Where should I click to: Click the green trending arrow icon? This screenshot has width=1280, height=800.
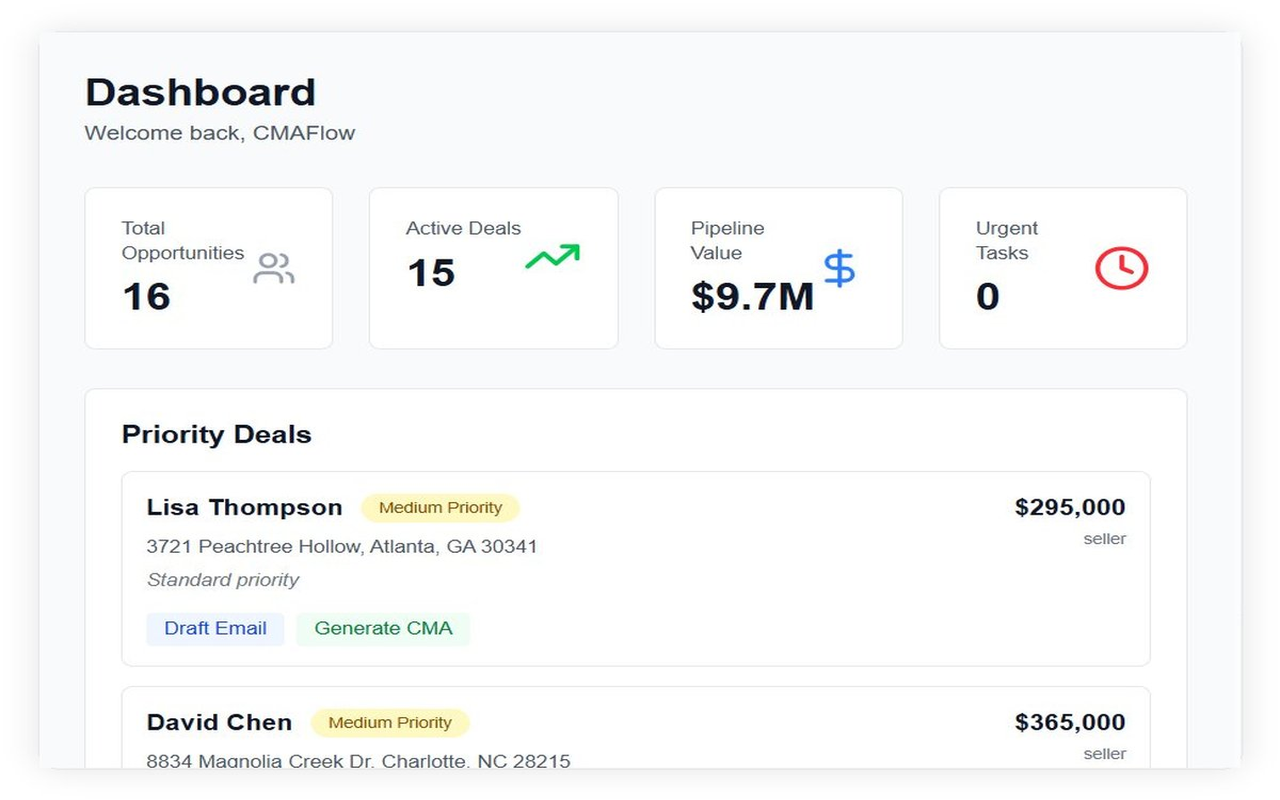[552, 257]
